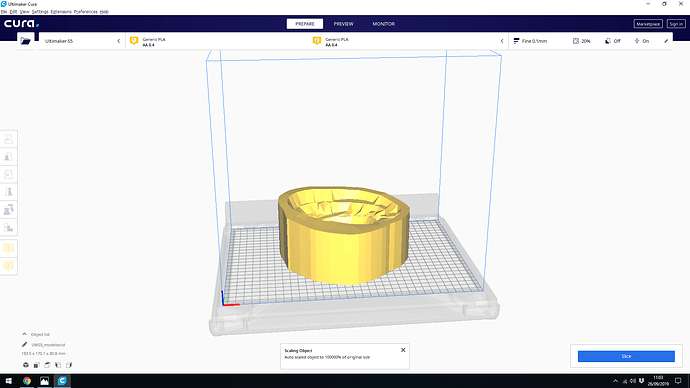Open the Windows Start menu
This screenshot has height=388, width=690.
click(8, 381)
